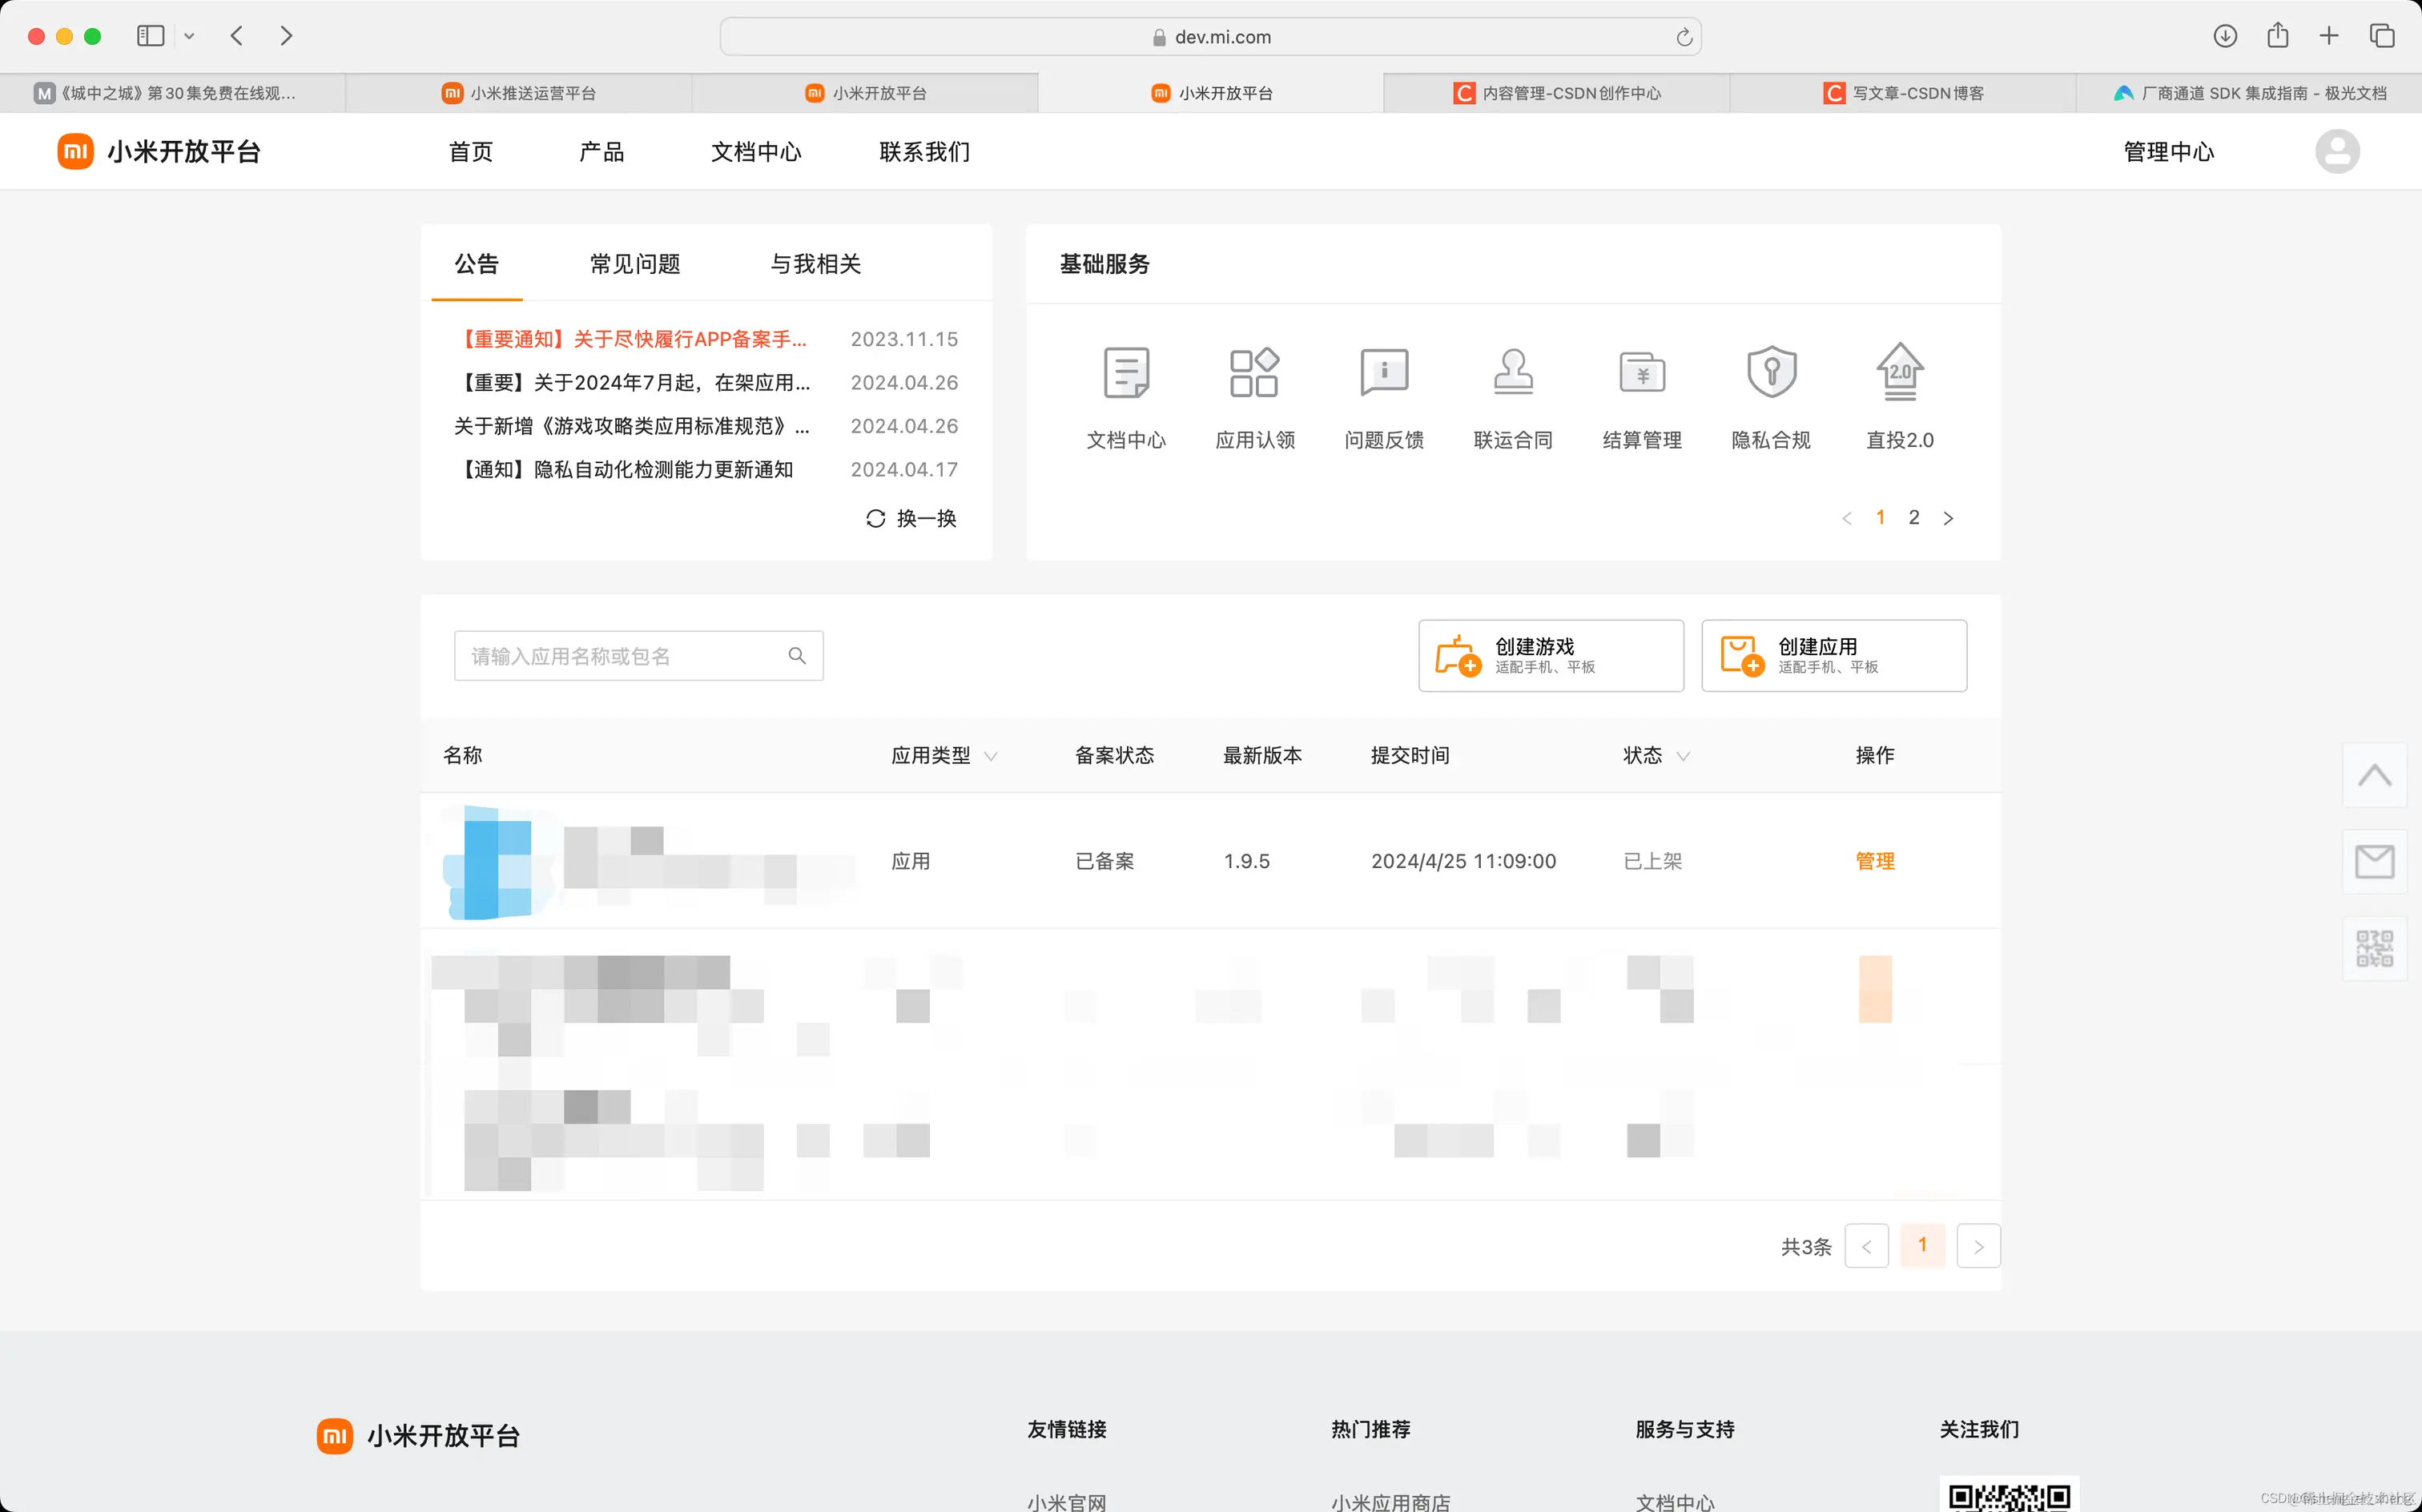
Task: Click the scroll-to-top arrow icon
Action: click(2374, 775)
